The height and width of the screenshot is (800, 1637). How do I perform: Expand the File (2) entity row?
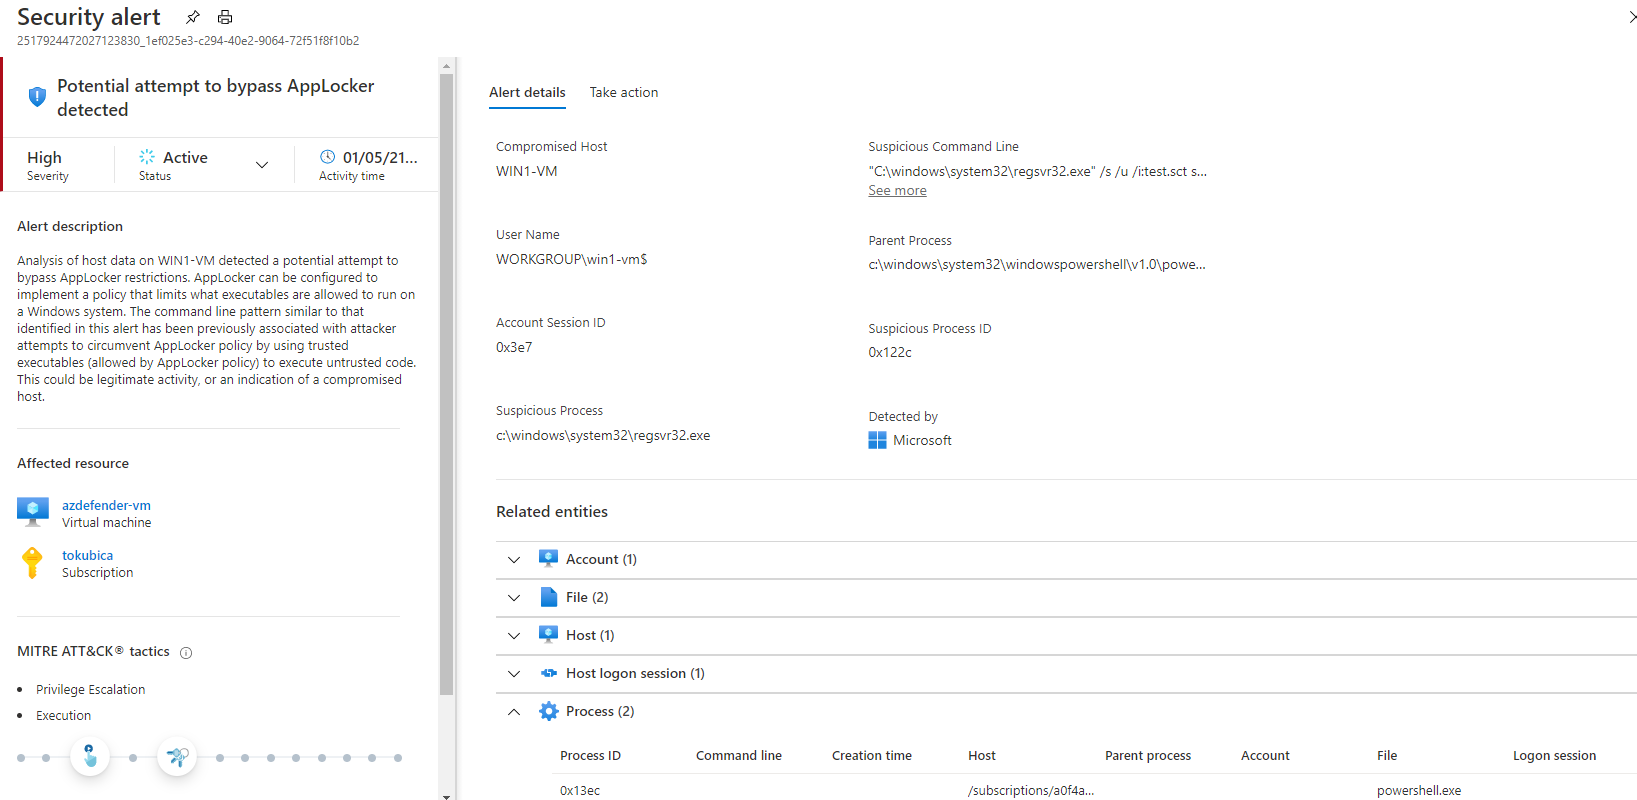pos(514,598)
